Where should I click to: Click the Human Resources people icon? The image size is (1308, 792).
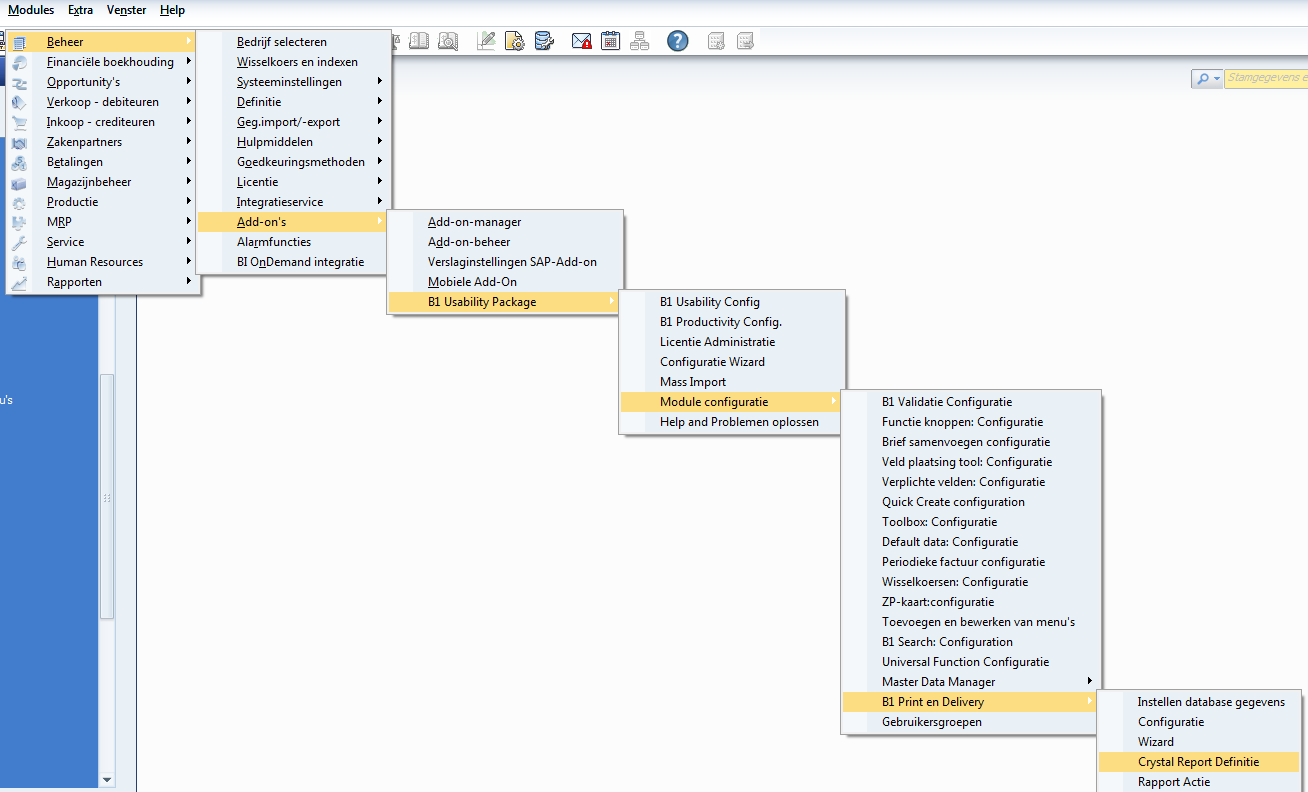tap(19, 262)
